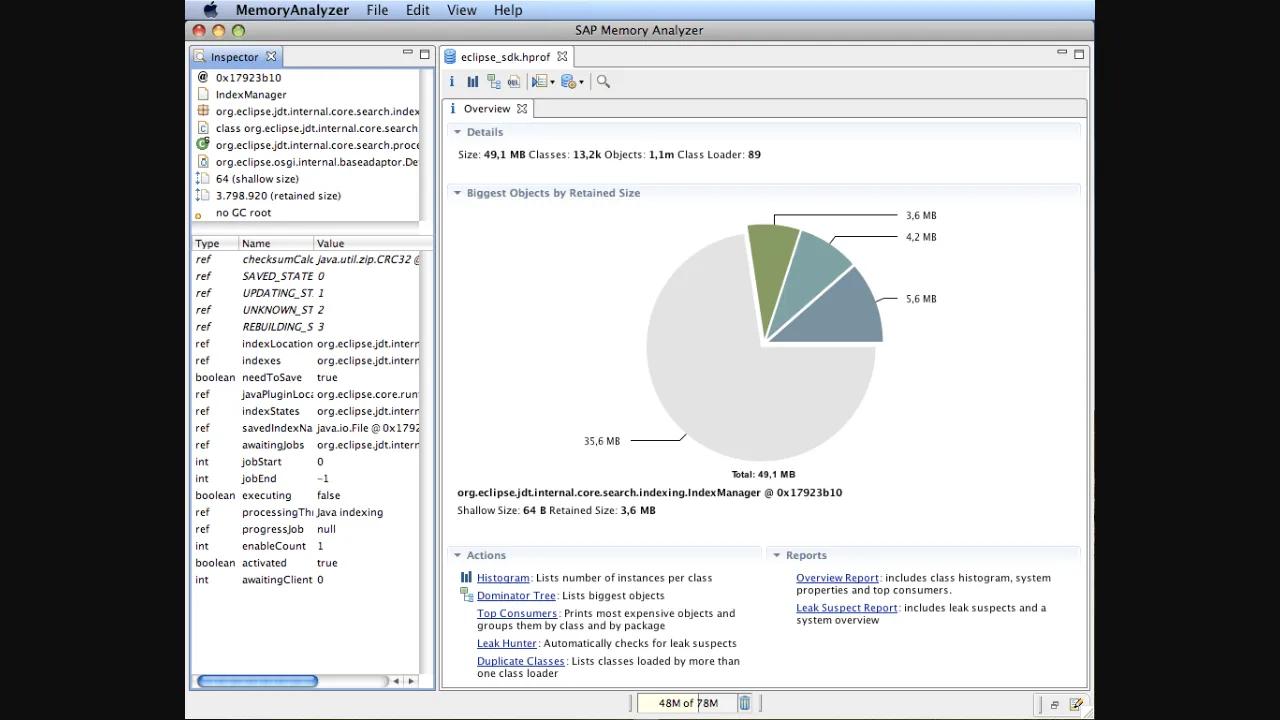Close the Inspector view tab

271,57
